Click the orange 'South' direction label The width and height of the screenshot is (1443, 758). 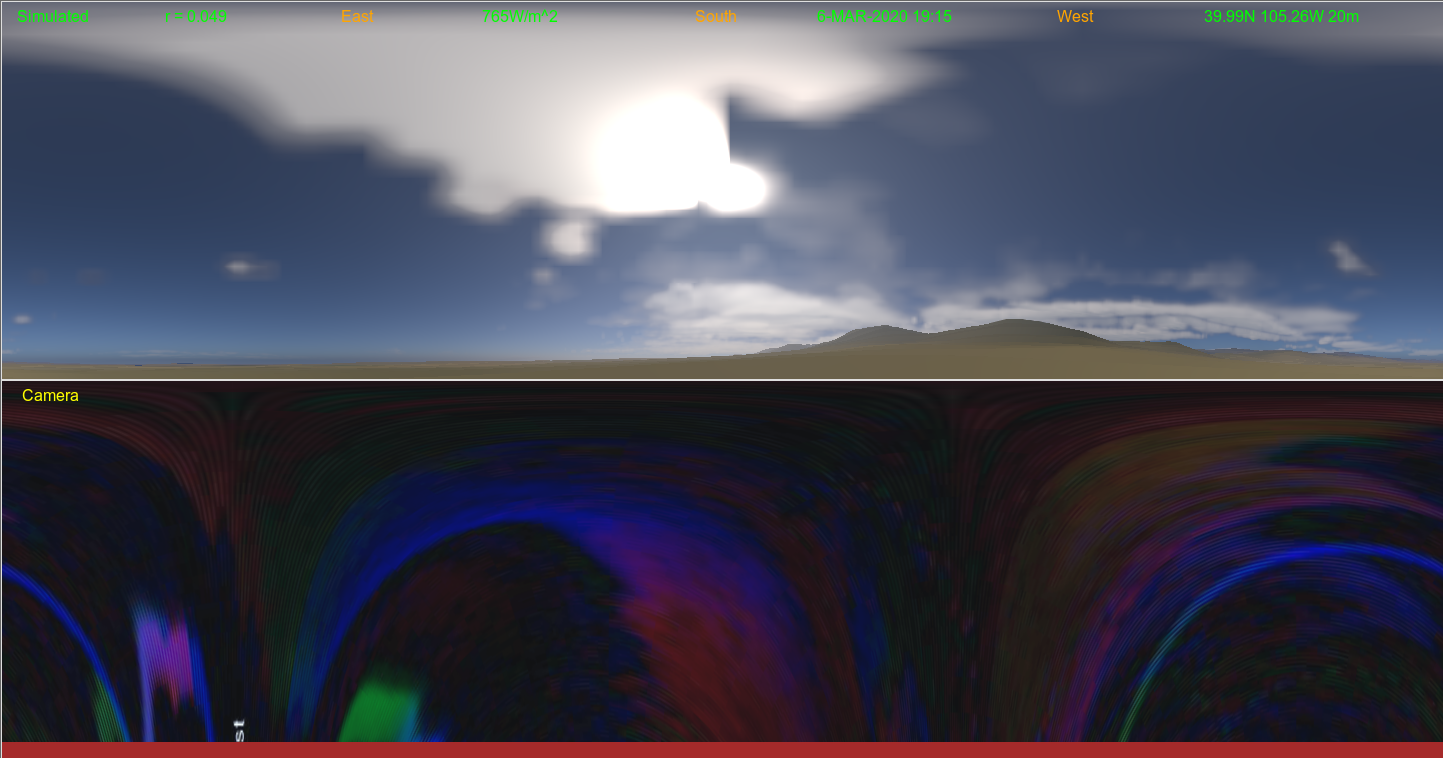click(715, 17)
